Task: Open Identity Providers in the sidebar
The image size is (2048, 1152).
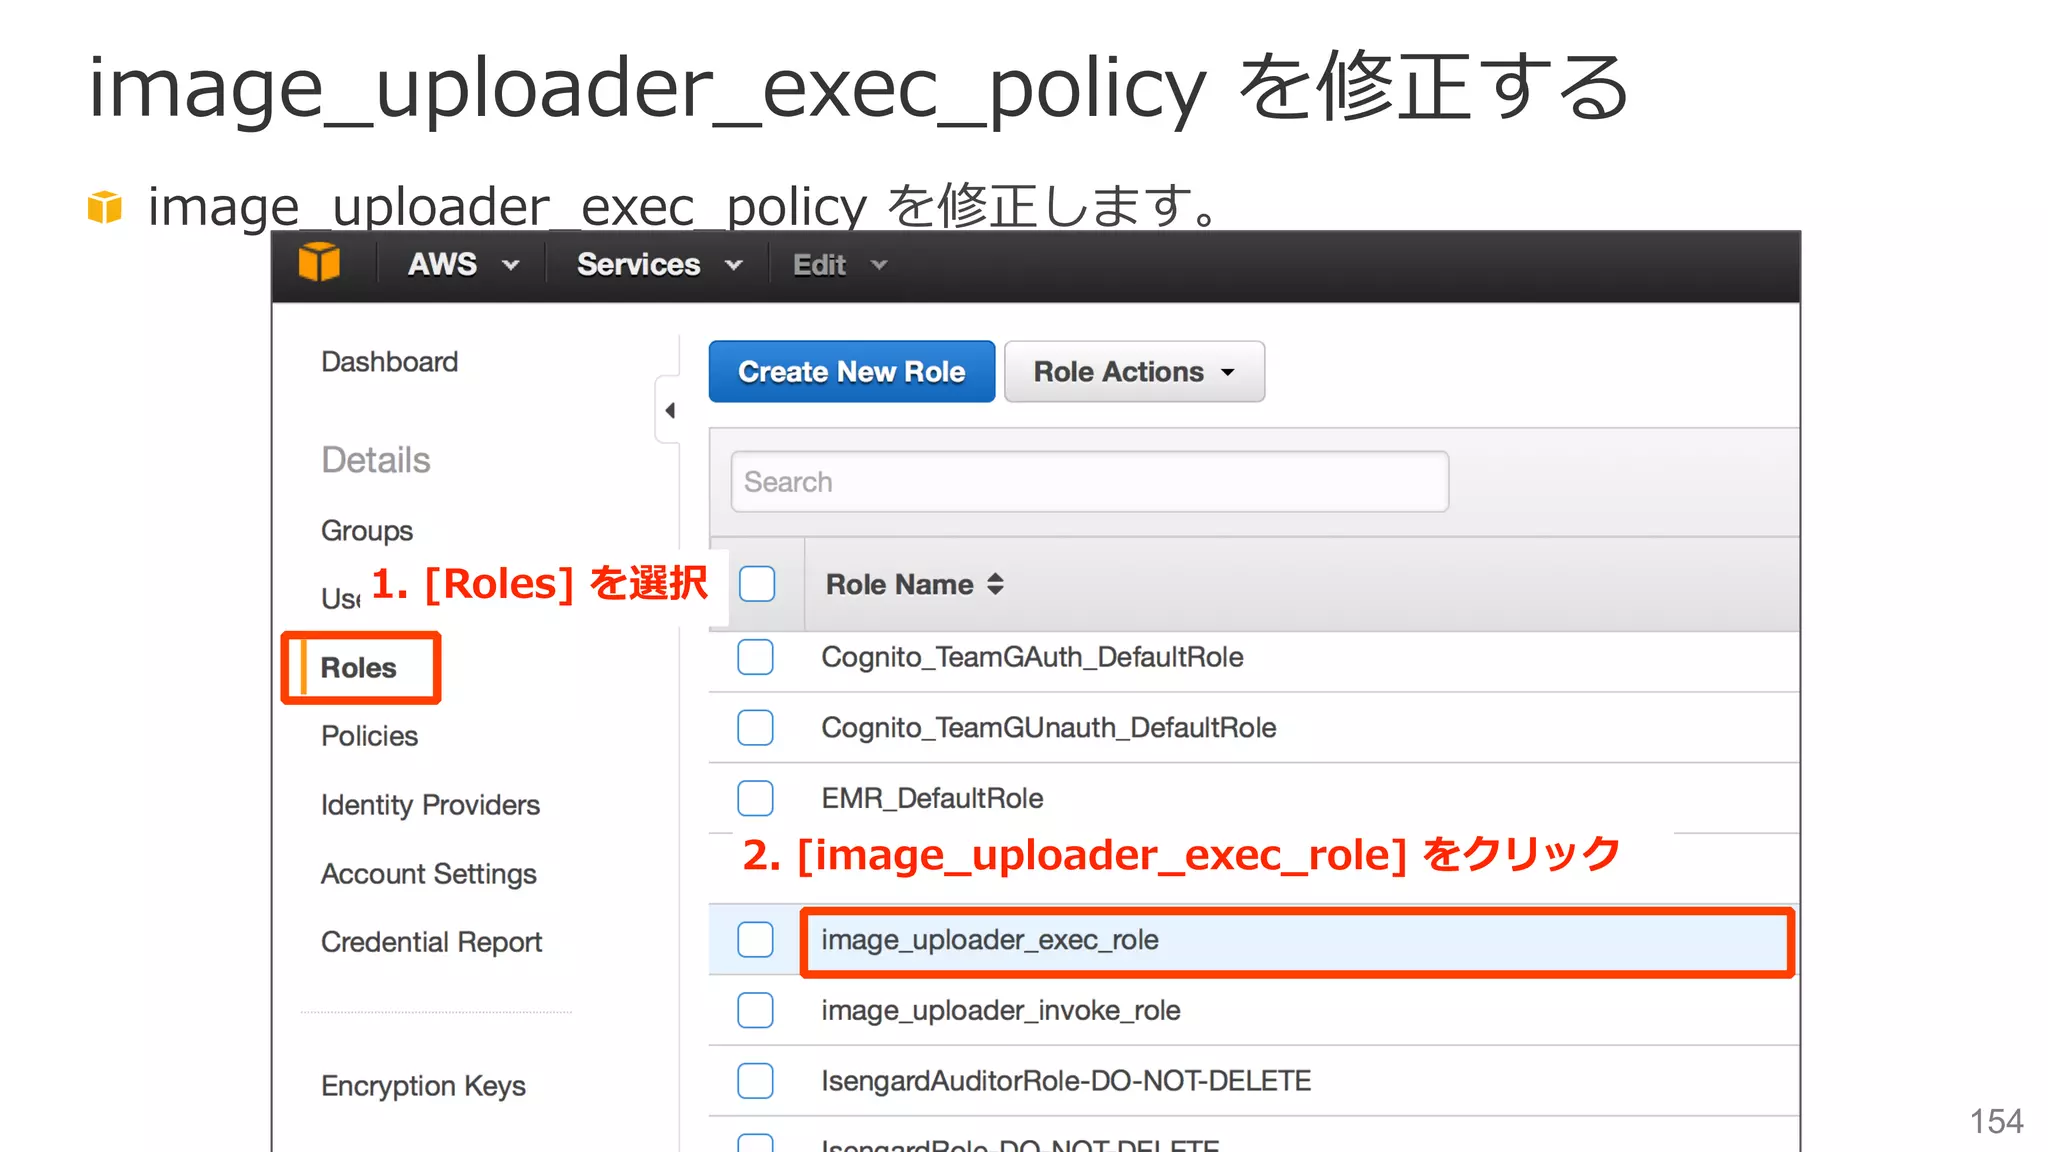Action: (x=430, y=805)
